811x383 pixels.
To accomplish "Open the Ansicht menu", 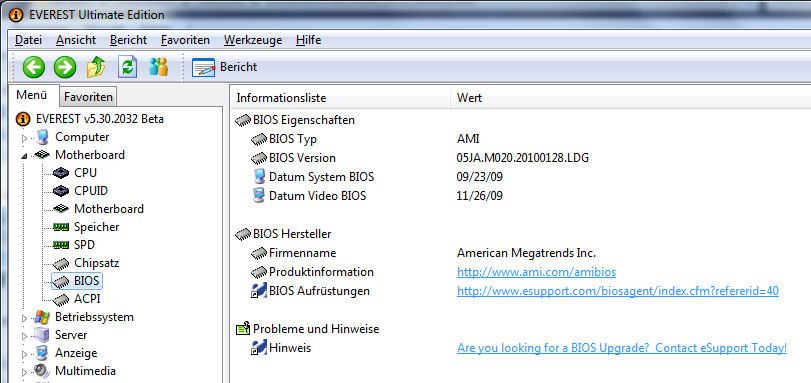I will pos(76,40).
